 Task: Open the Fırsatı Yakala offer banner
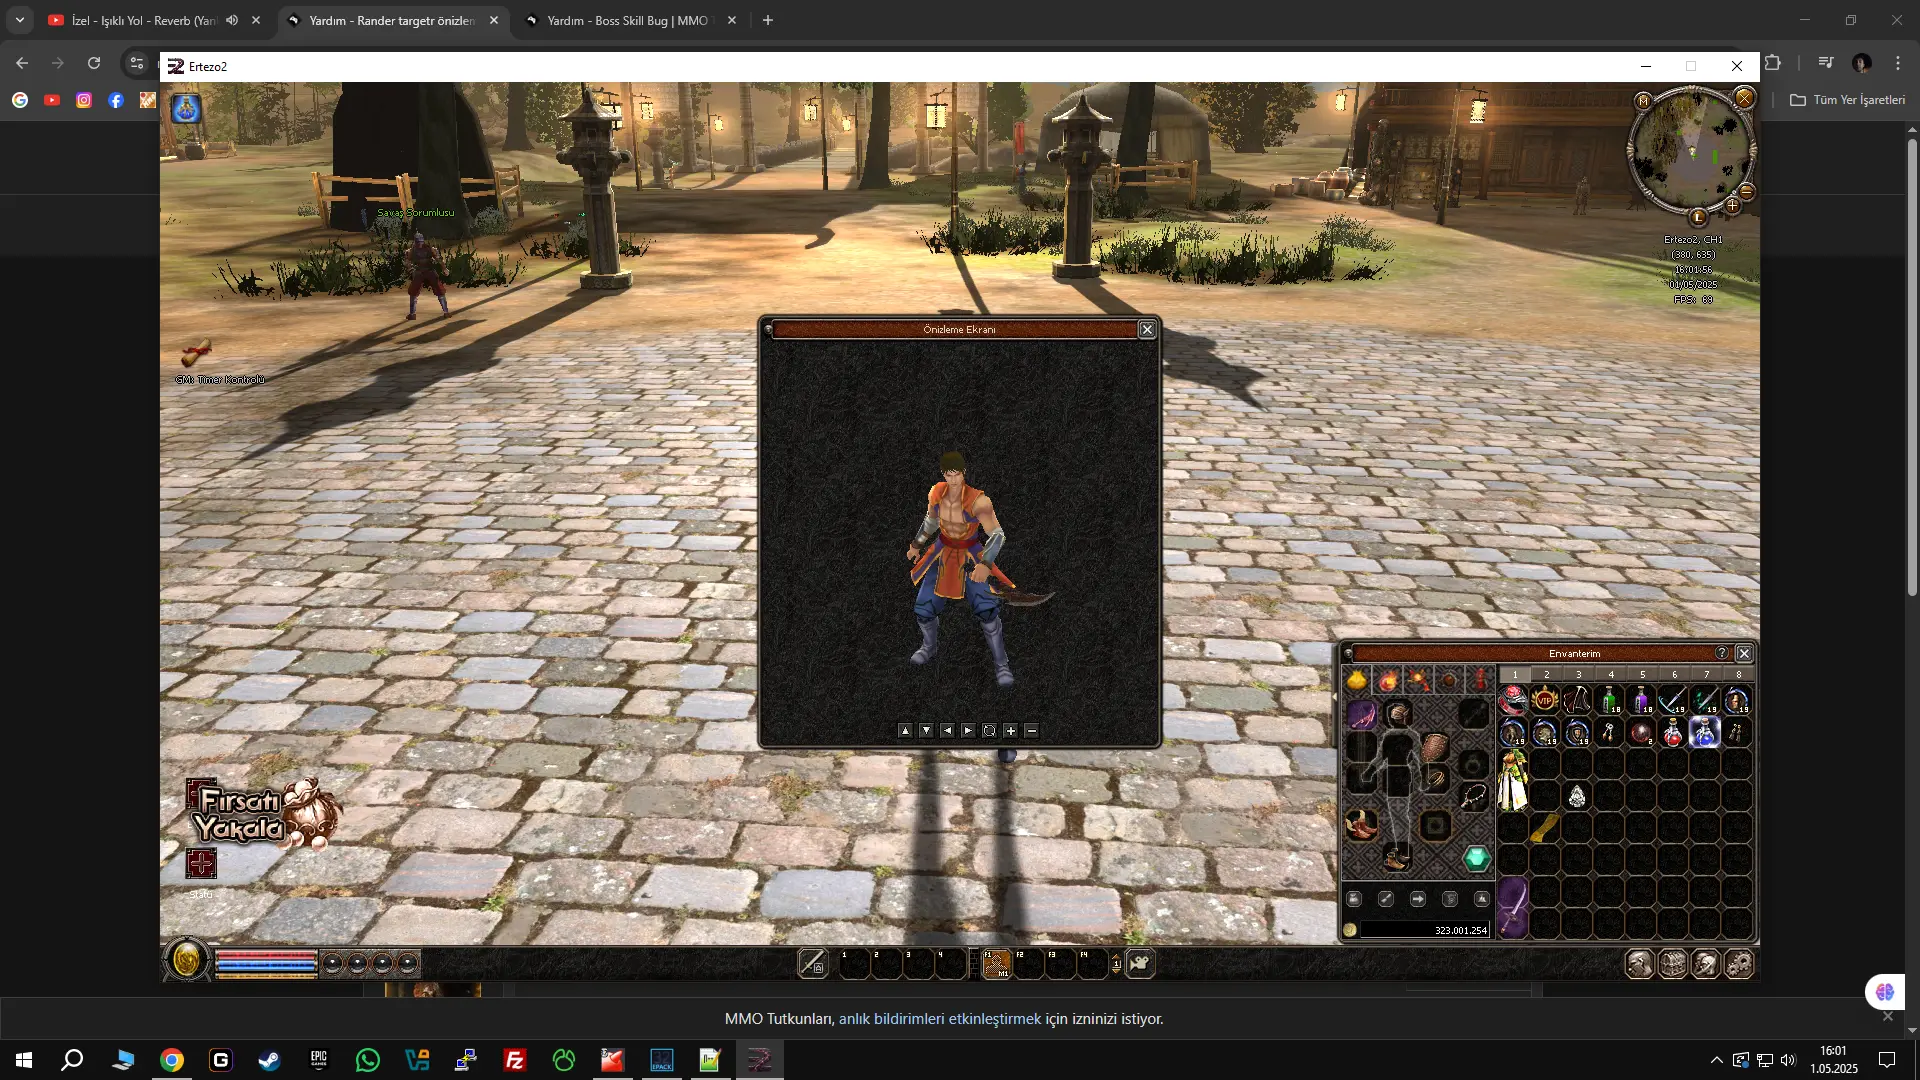click(265, 813)
